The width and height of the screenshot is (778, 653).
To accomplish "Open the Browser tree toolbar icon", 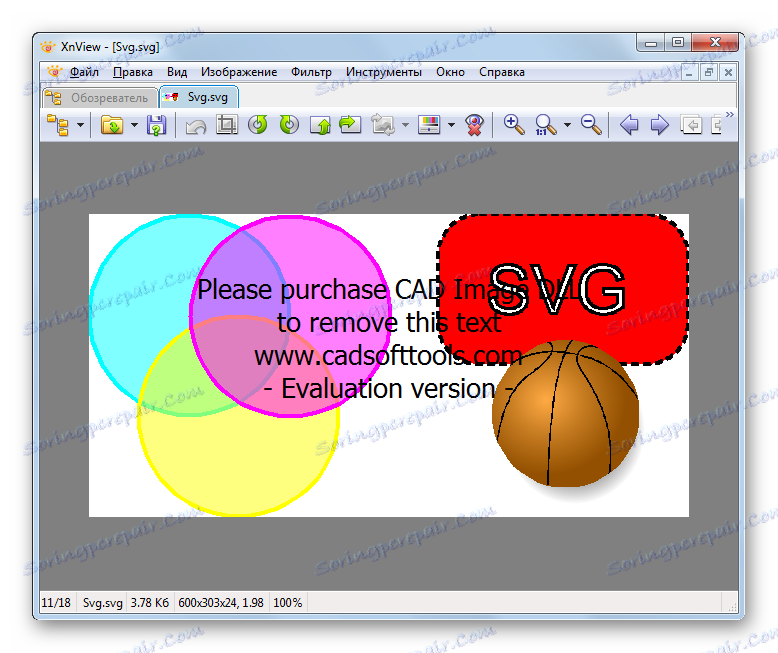I will (x=58, y=125).
